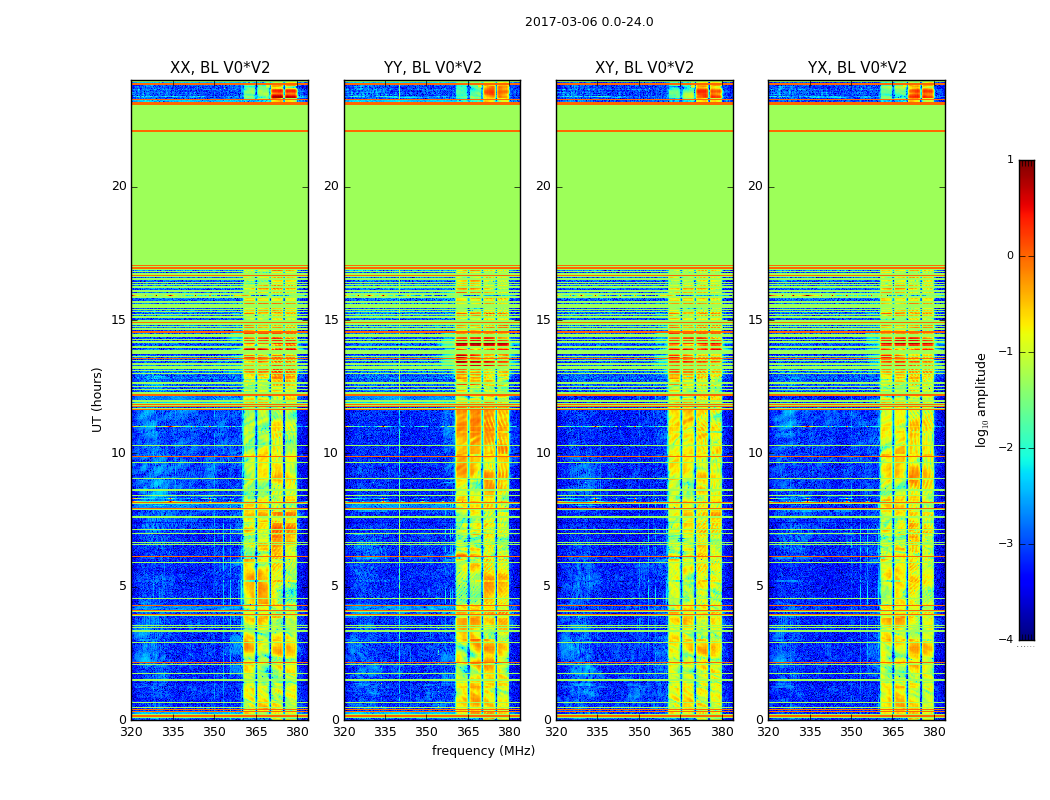Screen dimensions: 1050x800
Task: Click the 10 y-axis tick beside the XX panel
Action: (119, 453)
